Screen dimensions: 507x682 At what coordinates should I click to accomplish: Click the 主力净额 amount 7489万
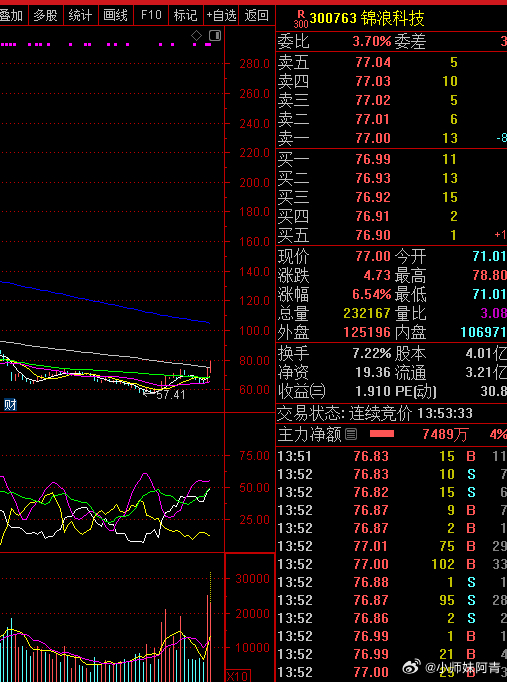[445, 434]
